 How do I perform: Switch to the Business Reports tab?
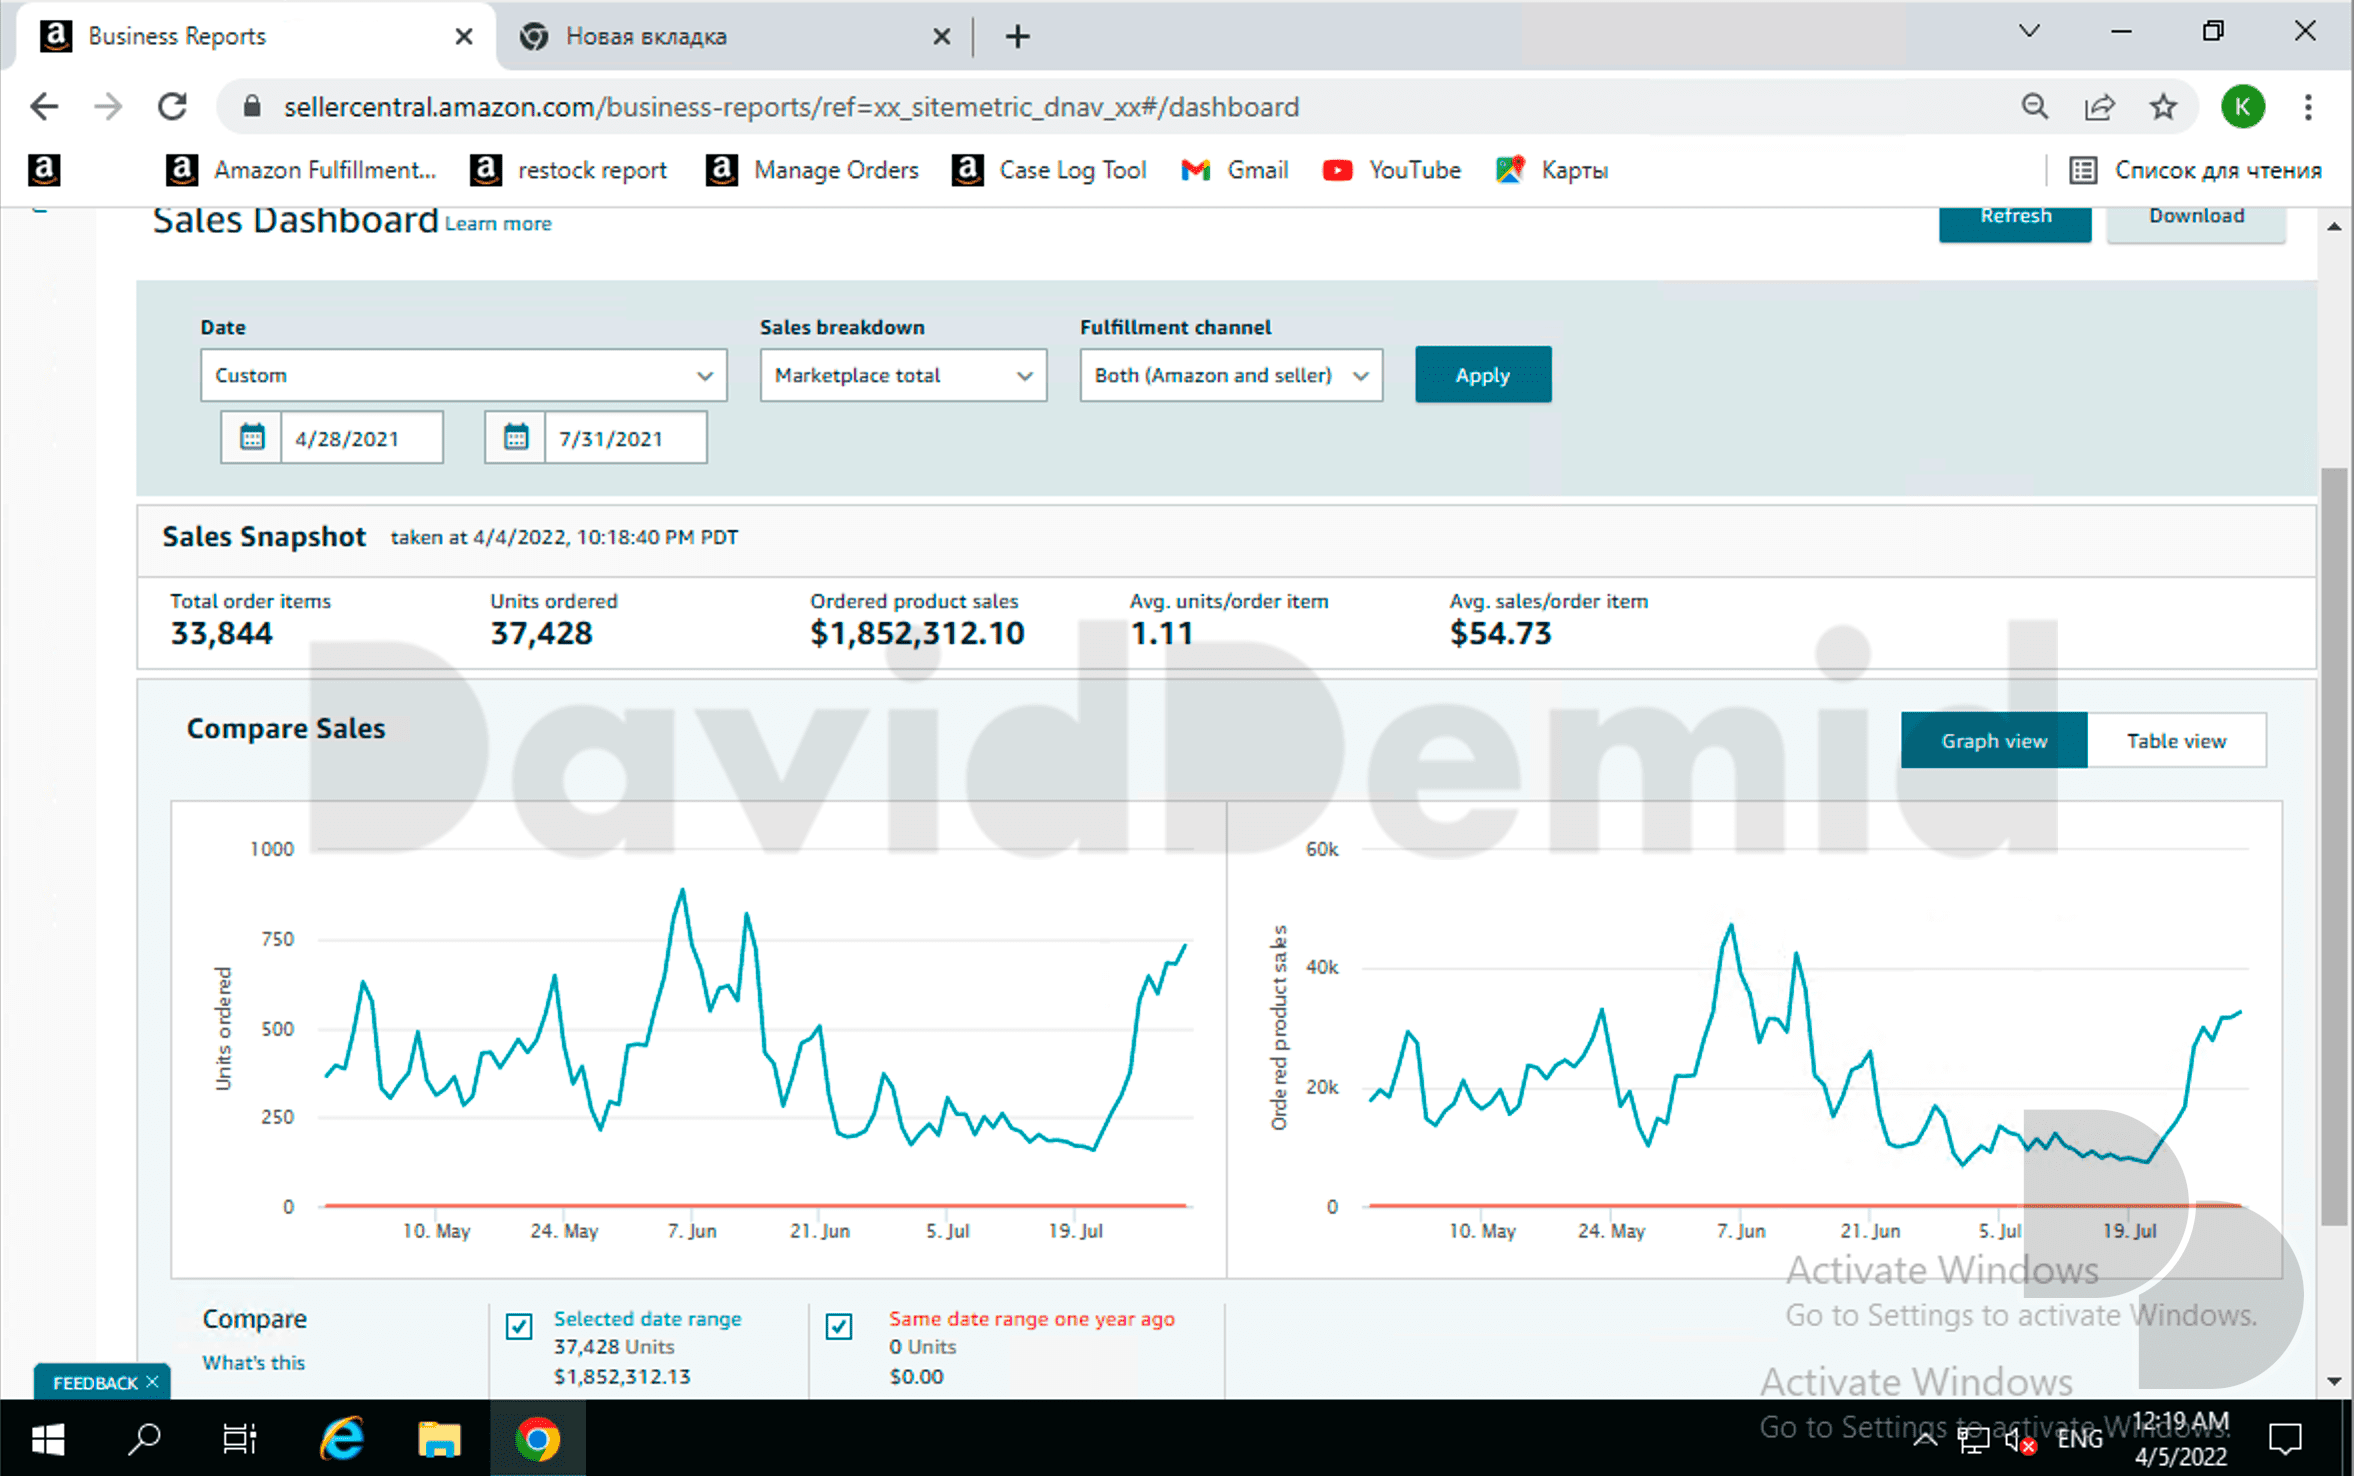pos(255,36)
